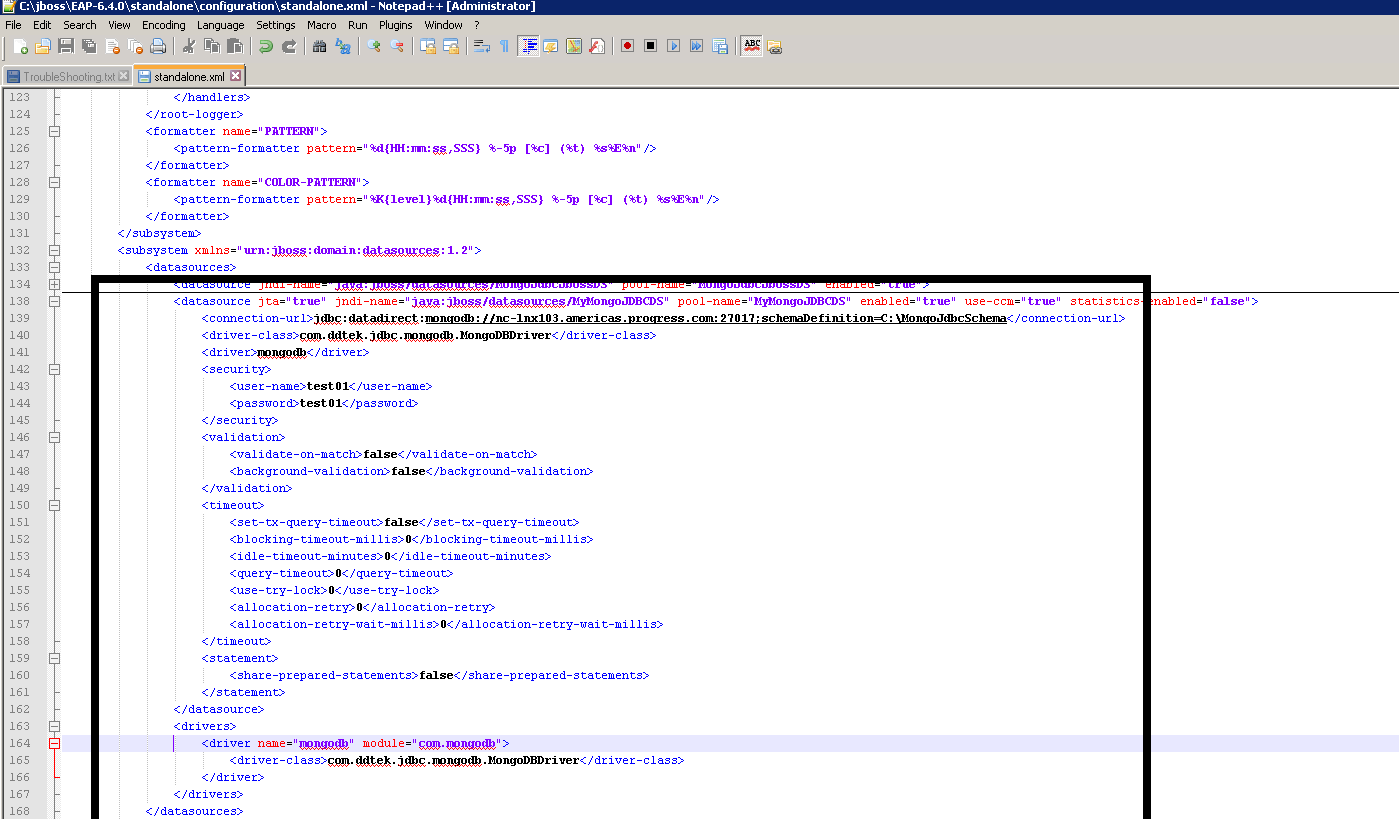Collapse the driver element at line 164
Screen dimensions: 1399x819
click(x=55, y=742)
